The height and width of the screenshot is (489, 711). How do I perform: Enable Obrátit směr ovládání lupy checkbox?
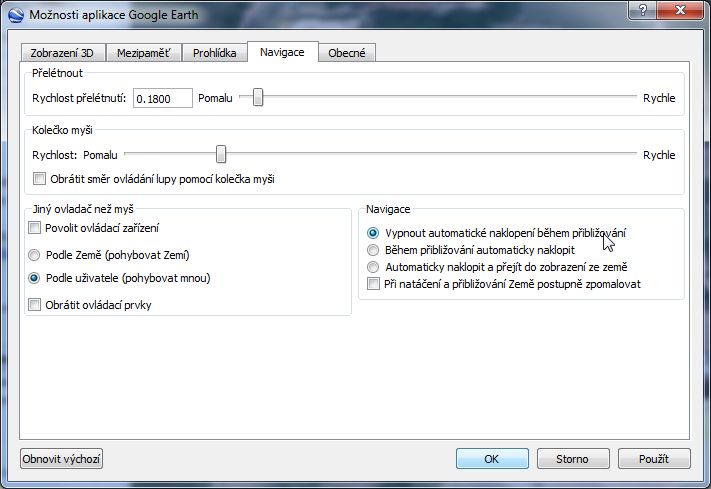tap(39, 178)
